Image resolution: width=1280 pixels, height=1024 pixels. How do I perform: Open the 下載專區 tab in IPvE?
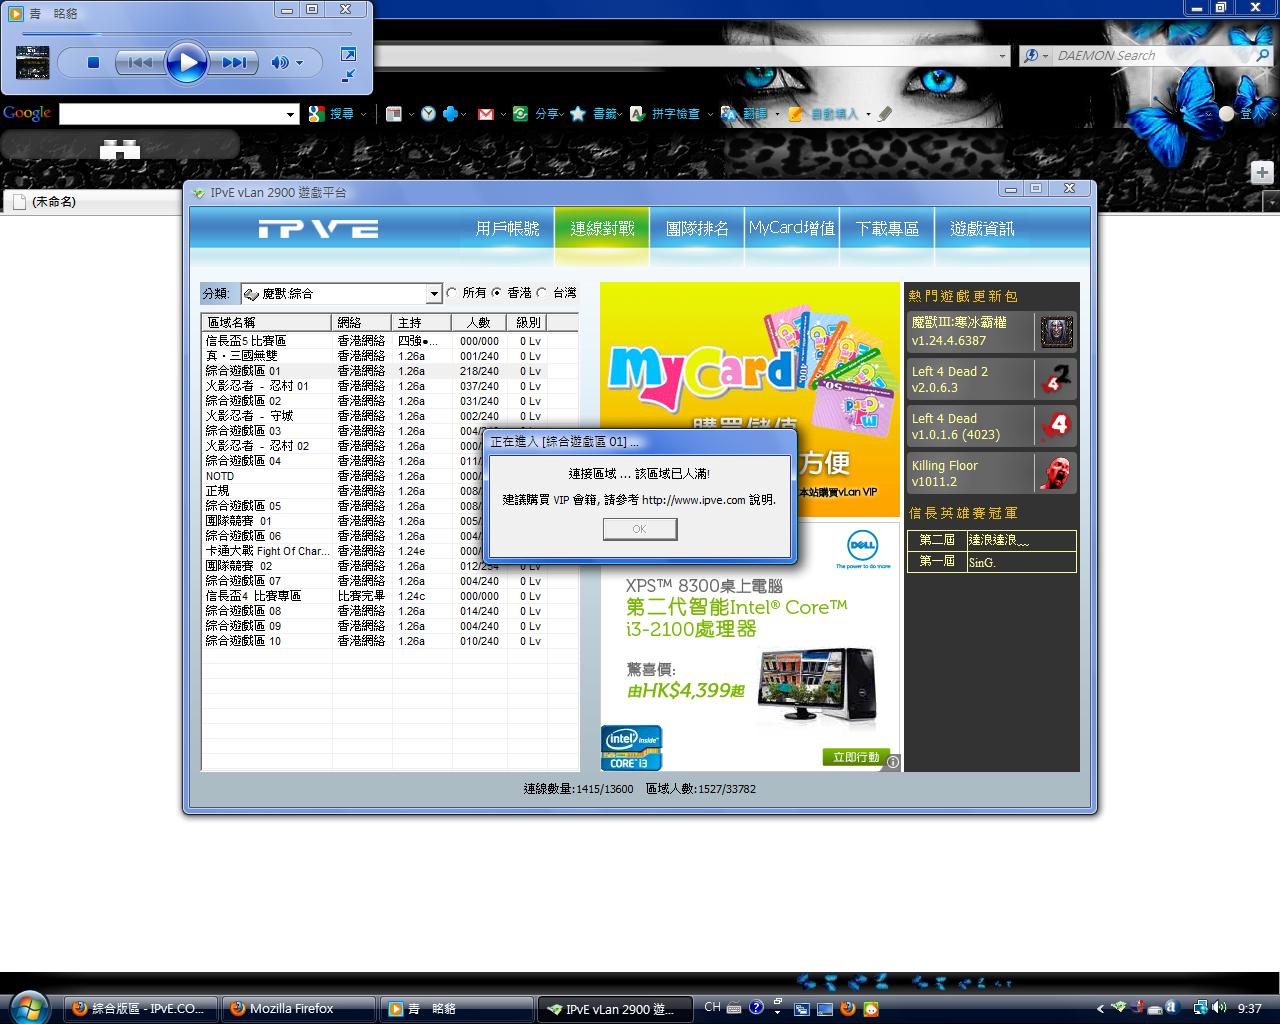click(887, 229)
